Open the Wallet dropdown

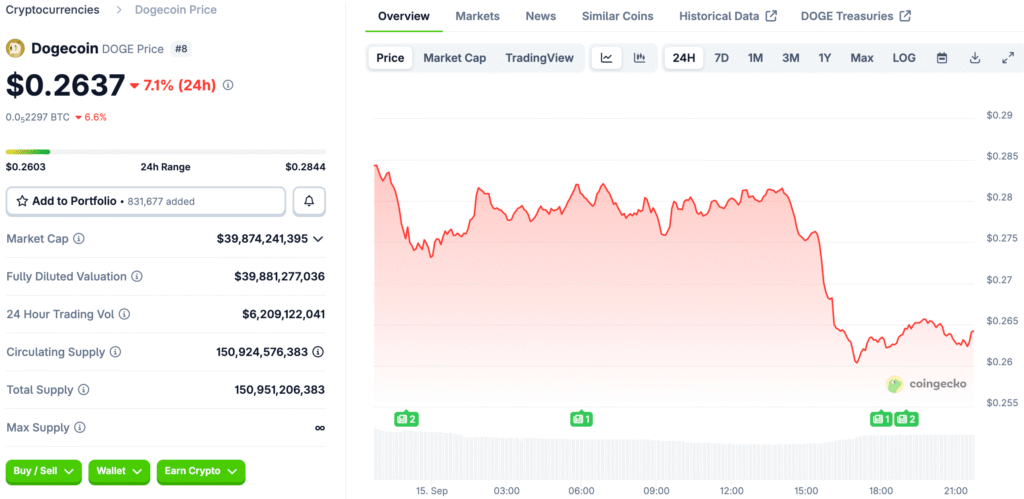pos(119,472)
